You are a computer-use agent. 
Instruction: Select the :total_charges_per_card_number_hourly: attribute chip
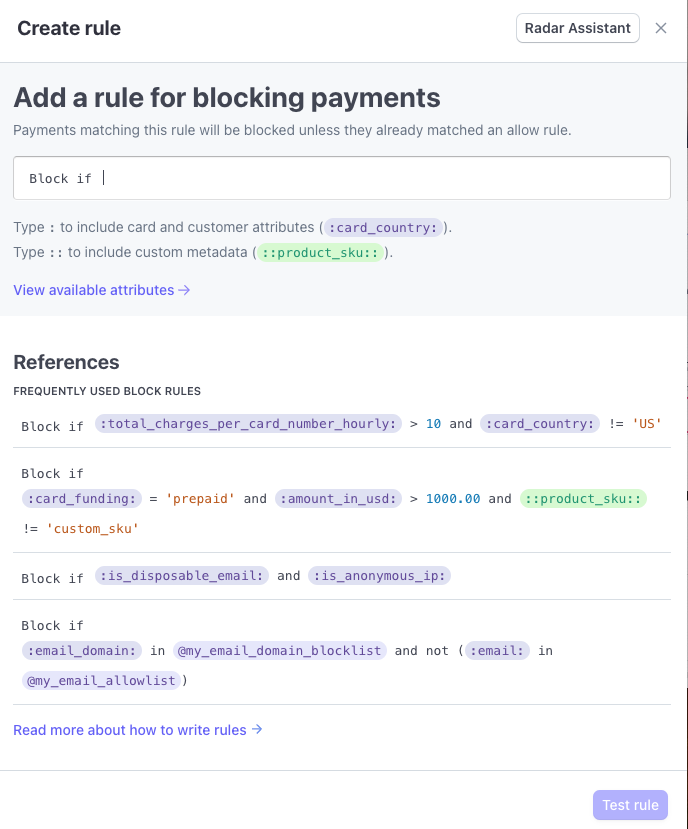[x=248, y=424]
